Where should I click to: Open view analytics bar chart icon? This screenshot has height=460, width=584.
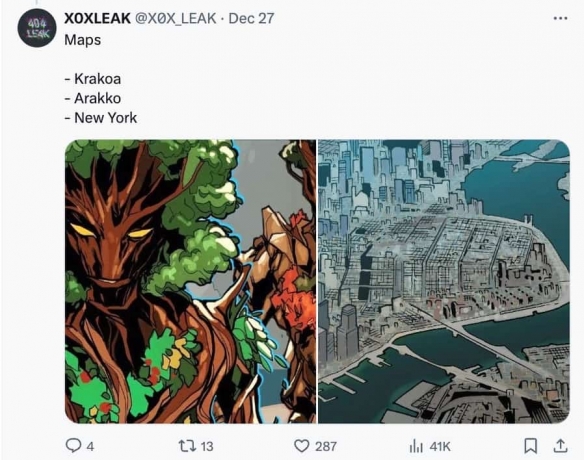click(416, 446)
